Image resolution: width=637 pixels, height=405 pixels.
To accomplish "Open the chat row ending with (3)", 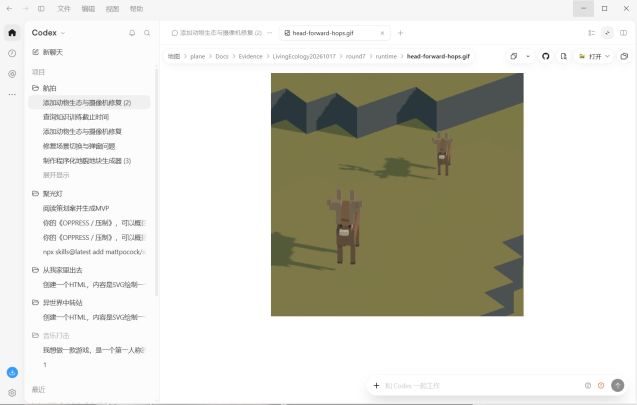I will [89, 161].
